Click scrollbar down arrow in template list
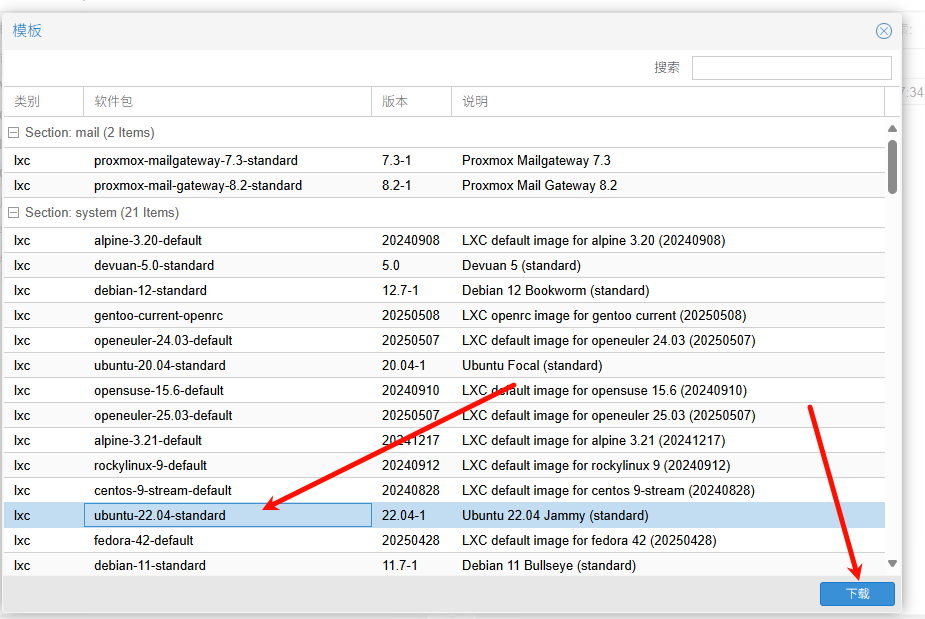925x619 pixels. point(892,564)
